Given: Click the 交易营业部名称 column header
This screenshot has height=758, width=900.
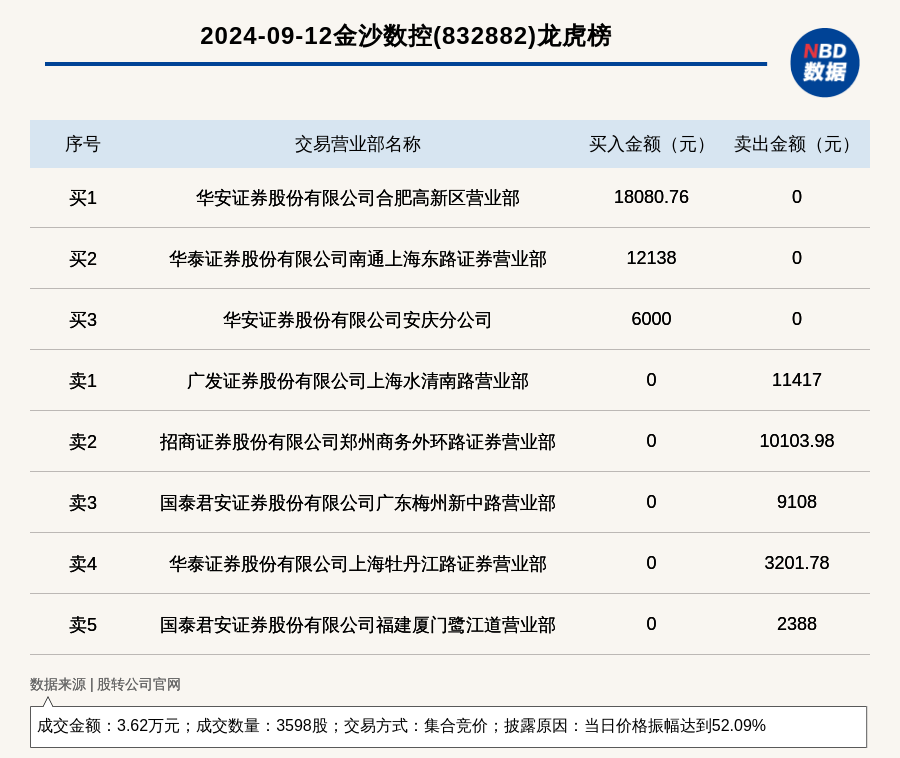Looking at the screenshot, I should point(358,144).
